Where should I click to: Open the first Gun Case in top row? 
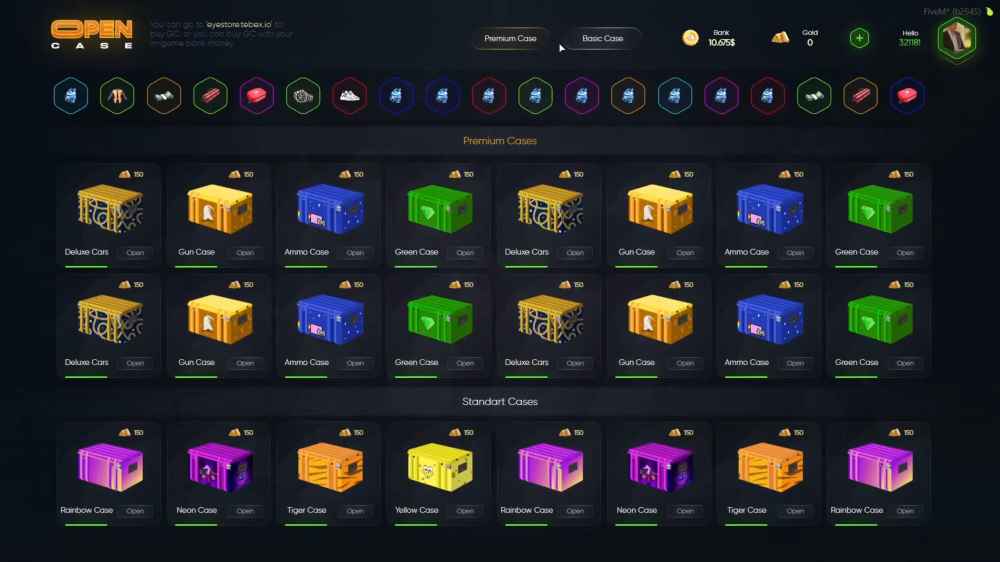[x=245, y=253]
